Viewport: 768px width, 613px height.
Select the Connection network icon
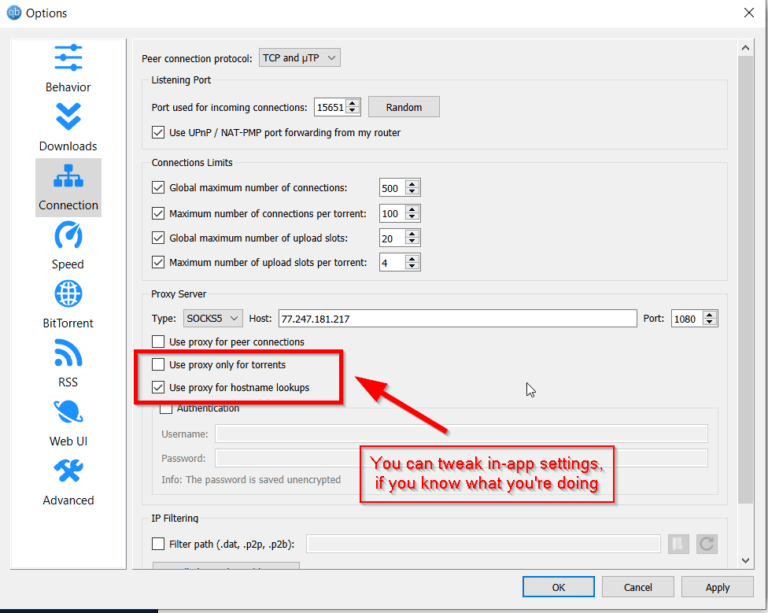(68, 176)
